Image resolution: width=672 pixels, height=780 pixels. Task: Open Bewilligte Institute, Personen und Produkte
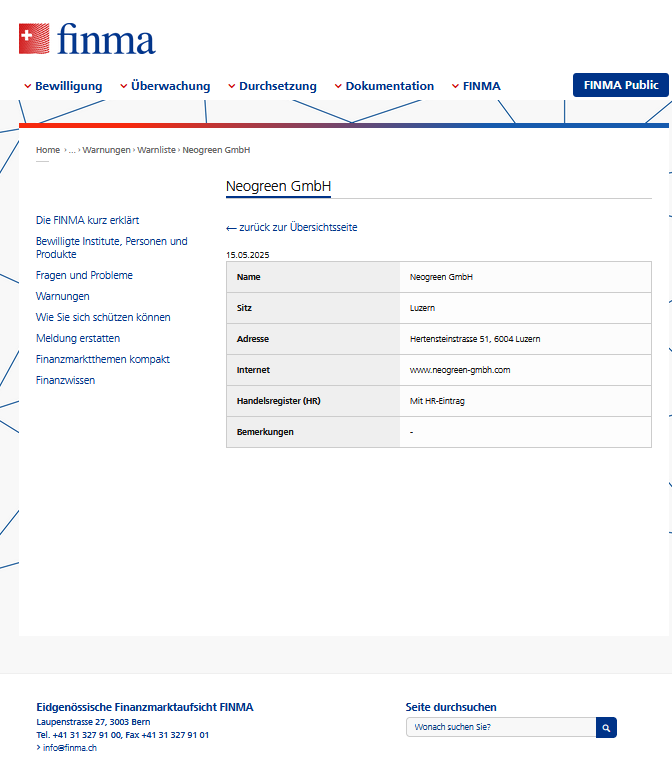coord(112,248)
